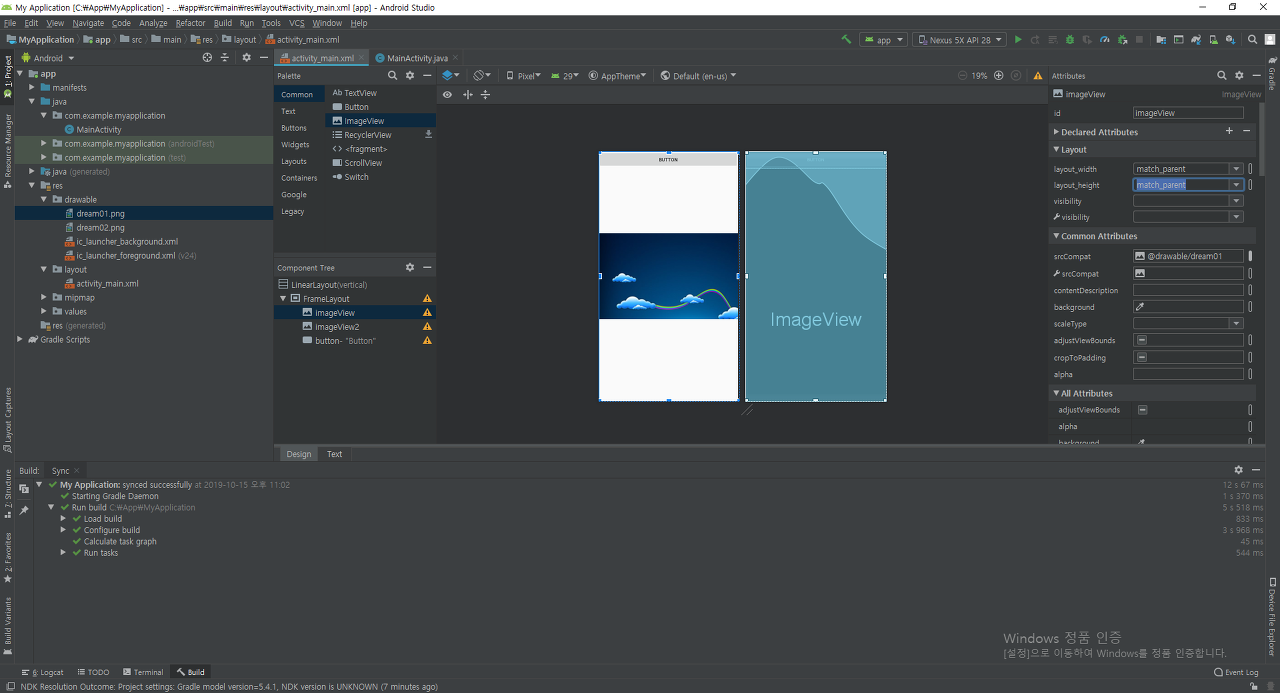Collapse all in Project panel
The height and width of the screenshot is (693, 1280).
pyautogui.click(x=225, y=57)
